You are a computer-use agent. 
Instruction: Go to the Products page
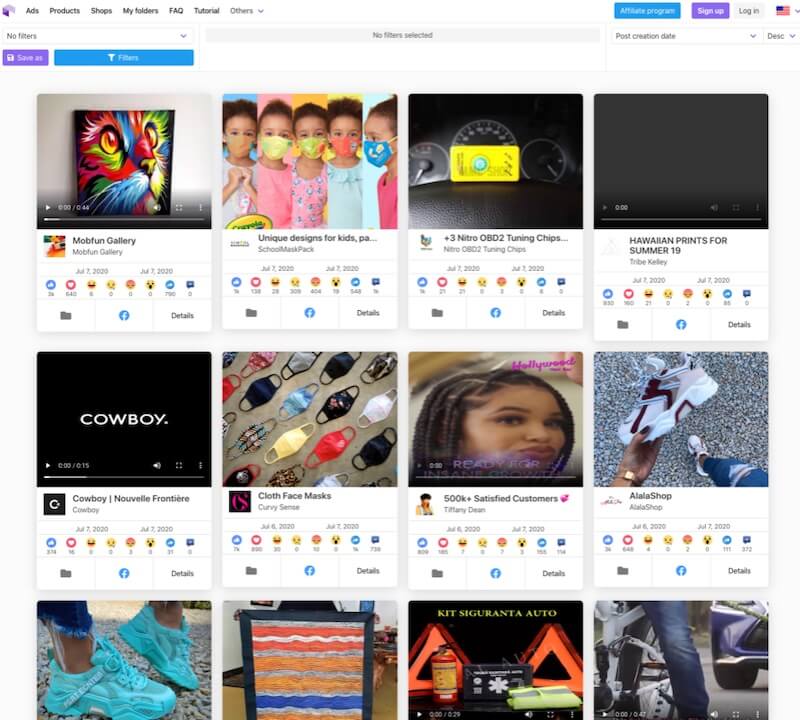coord(65,11)
